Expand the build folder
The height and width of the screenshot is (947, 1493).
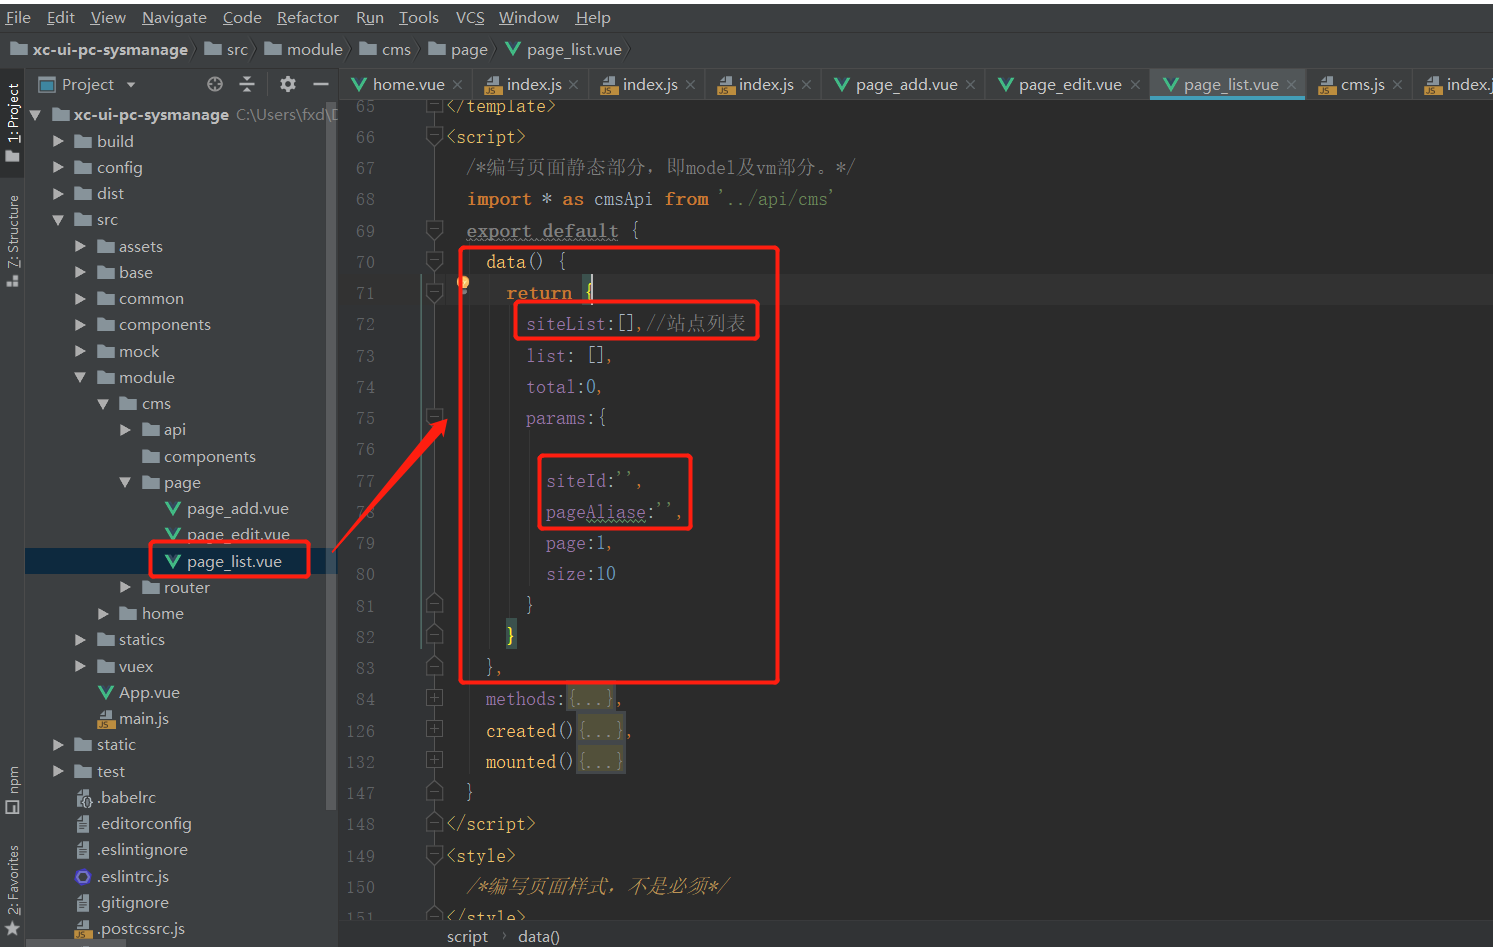[x=58, y=141]
